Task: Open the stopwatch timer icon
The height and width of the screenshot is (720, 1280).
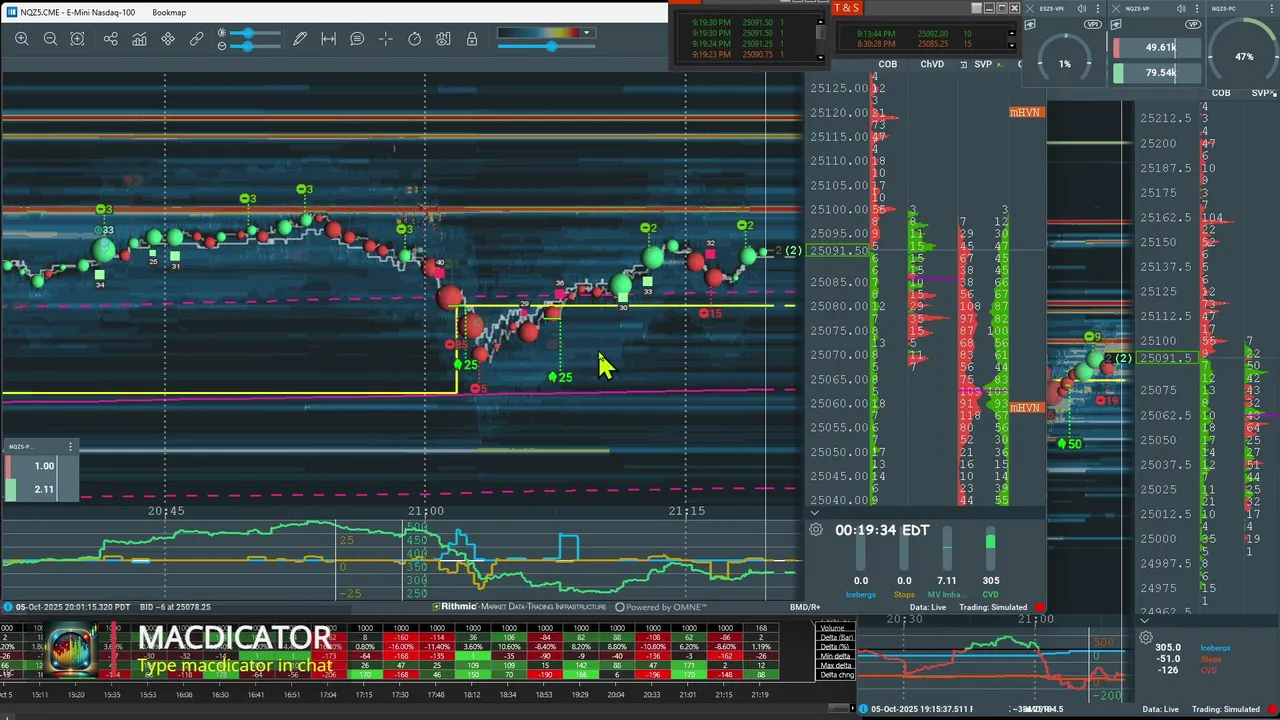Action: pos(415,39)
